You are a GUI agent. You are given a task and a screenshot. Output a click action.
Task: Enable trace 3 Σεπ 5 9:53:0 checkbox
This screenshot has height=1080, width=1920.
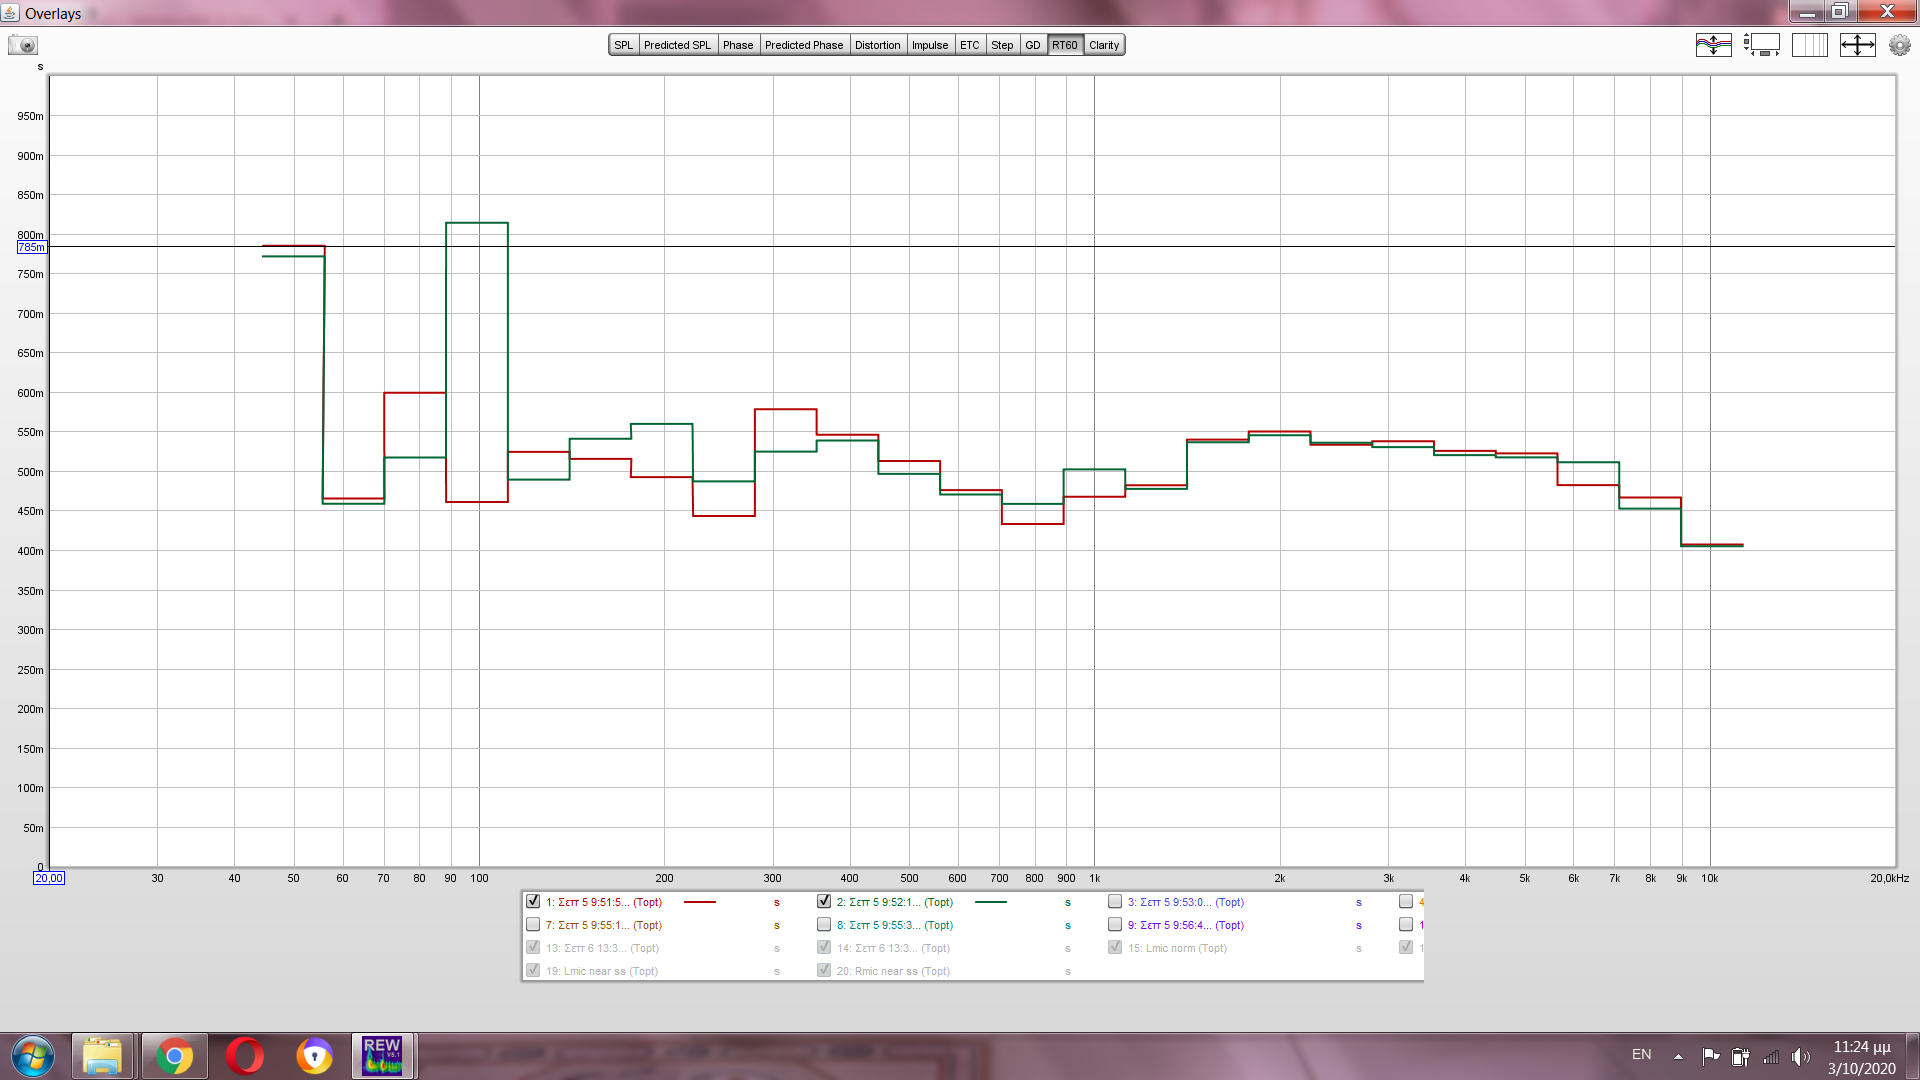tap(1115, 901)
